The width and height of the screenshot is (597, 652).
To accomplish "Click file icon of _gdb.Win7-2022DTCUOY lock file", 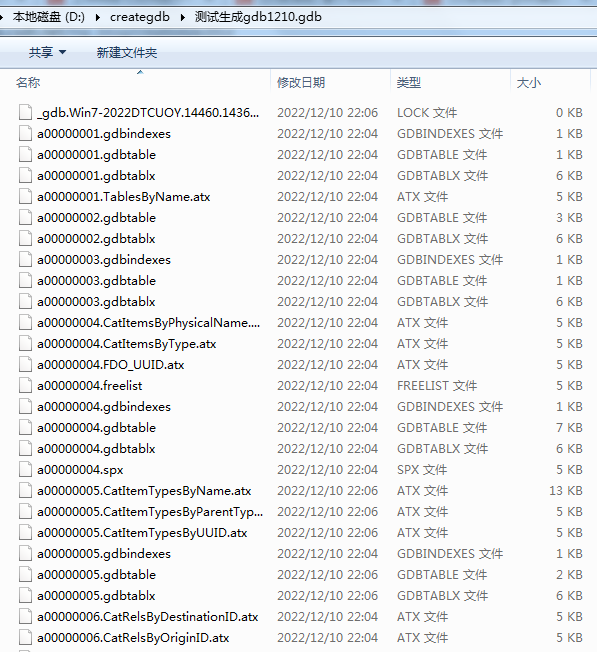I will (25, 113).
